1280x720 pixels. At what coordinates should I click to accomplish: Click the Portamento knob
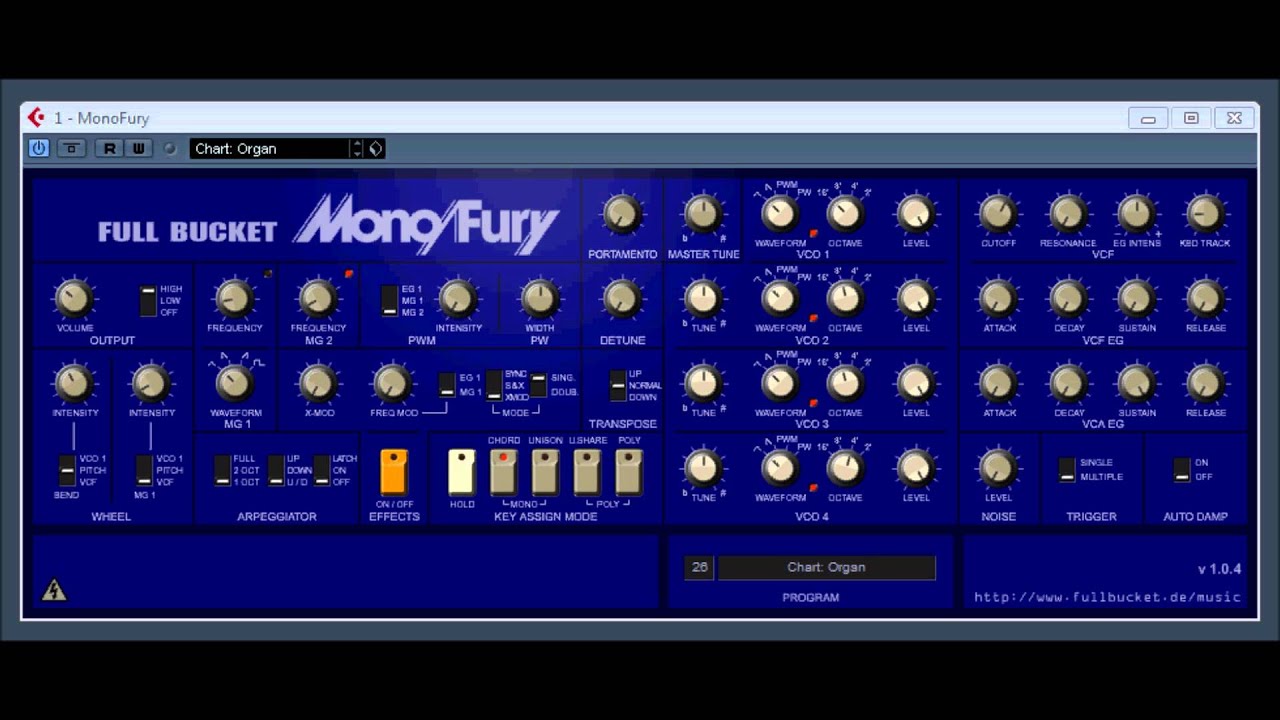[622, 214]
